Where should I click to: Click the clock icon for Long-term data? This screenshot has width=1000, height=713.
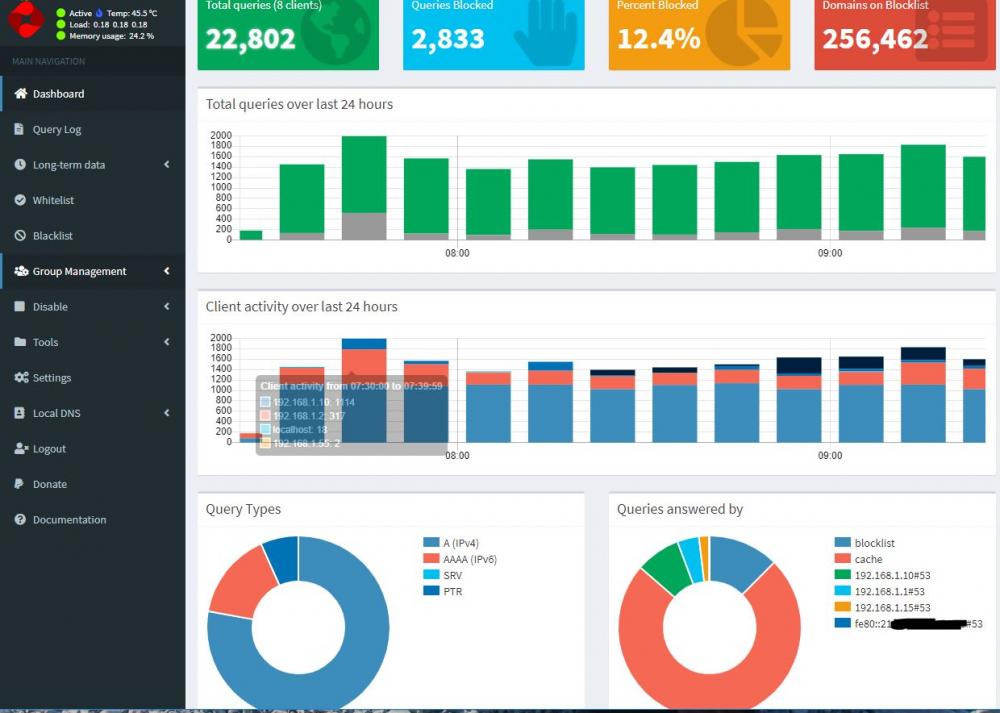[x=20, y=165]
